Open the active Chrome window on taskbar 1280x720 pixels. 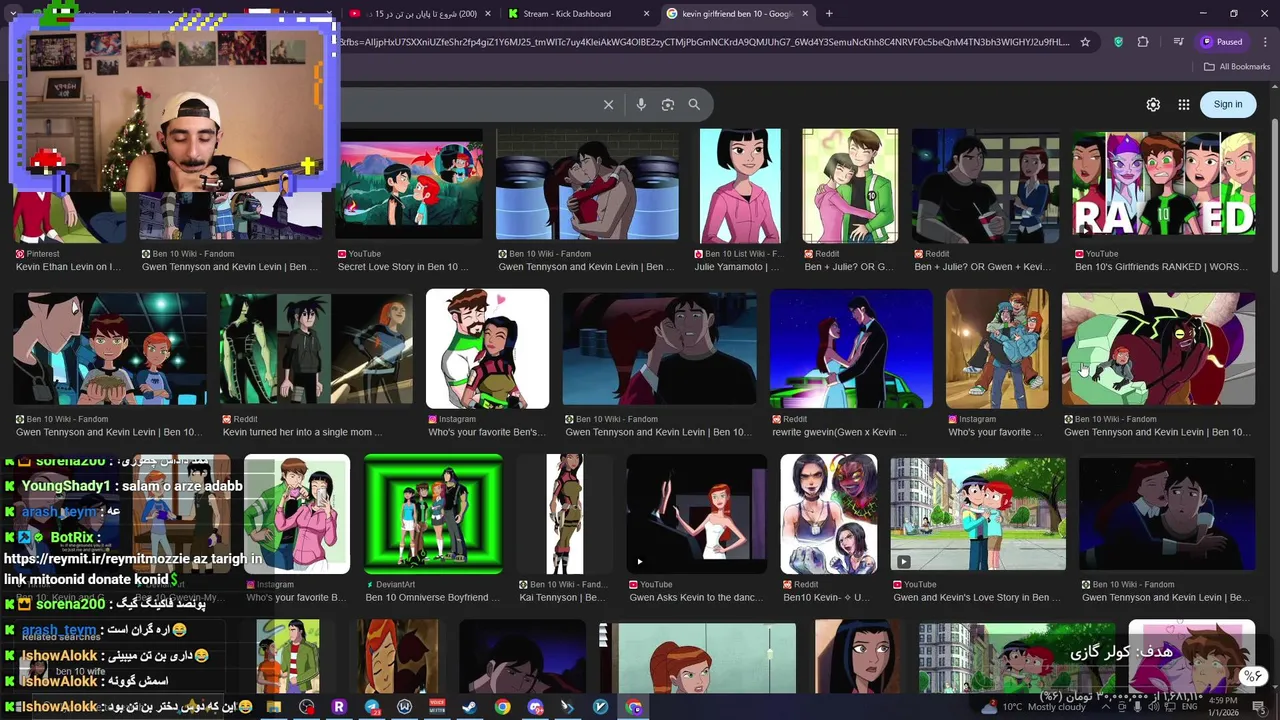click(x=633, y=707)
